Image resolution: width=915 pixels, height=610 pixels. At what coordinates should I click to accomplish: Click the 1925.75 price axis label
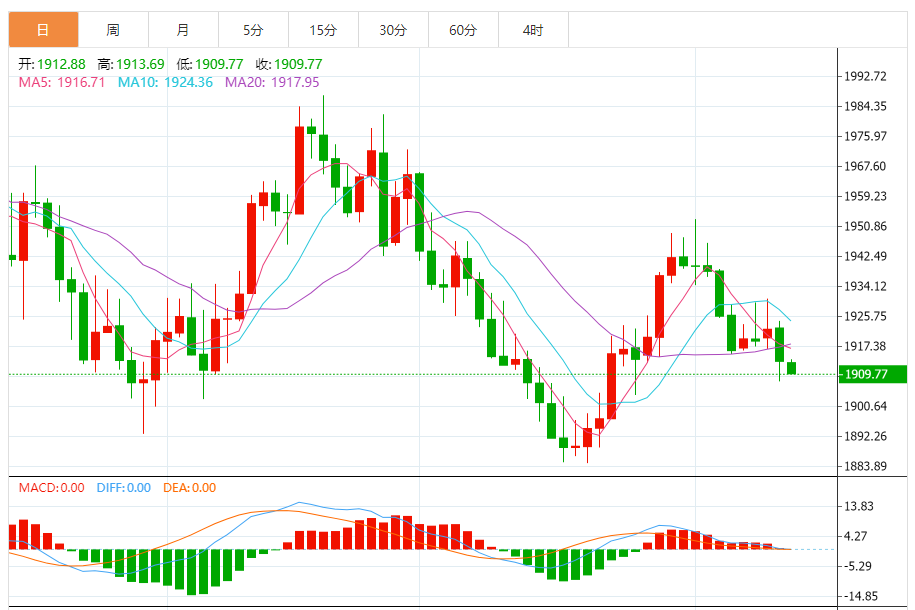click(865, 316)
